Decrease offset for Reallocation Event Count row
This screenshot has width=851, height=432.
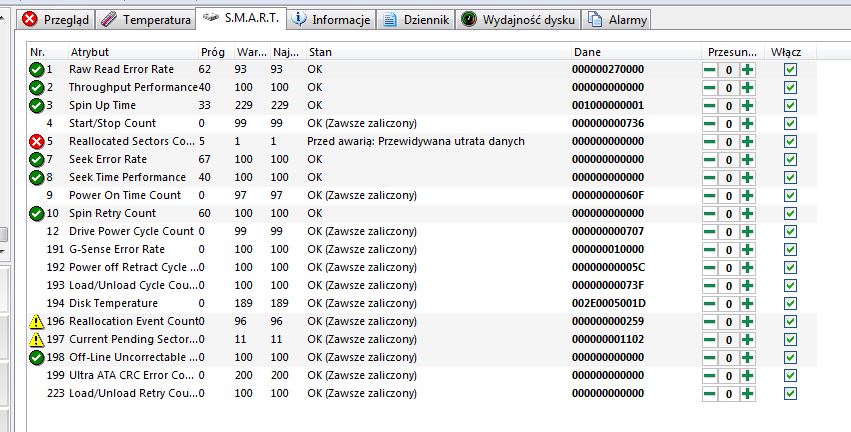click(709, 322)
